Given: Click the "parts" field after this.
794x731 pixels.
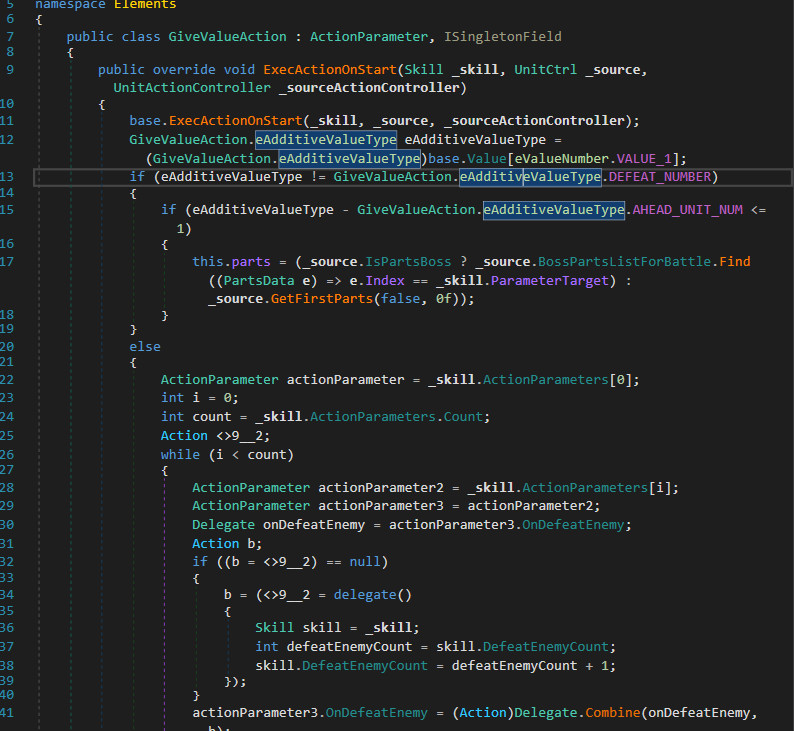Looking at the screenshot, I should click(x=251, y=262).
